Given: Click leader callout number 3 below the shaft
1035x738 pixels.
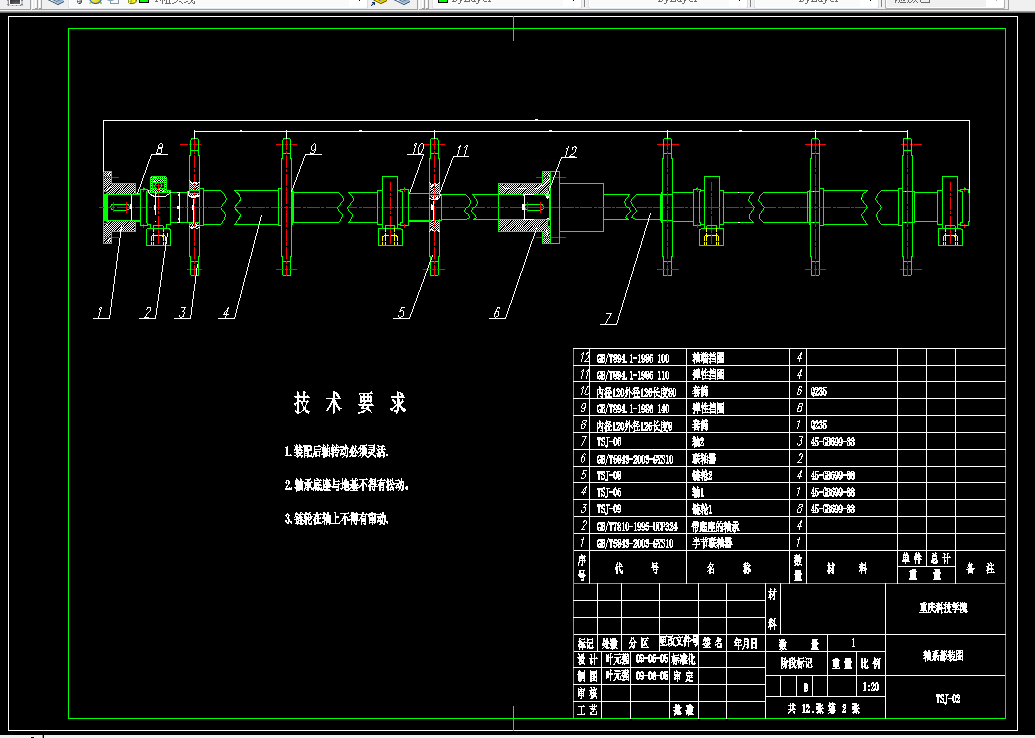Looking at the screenshot, I should click(184, 312).
